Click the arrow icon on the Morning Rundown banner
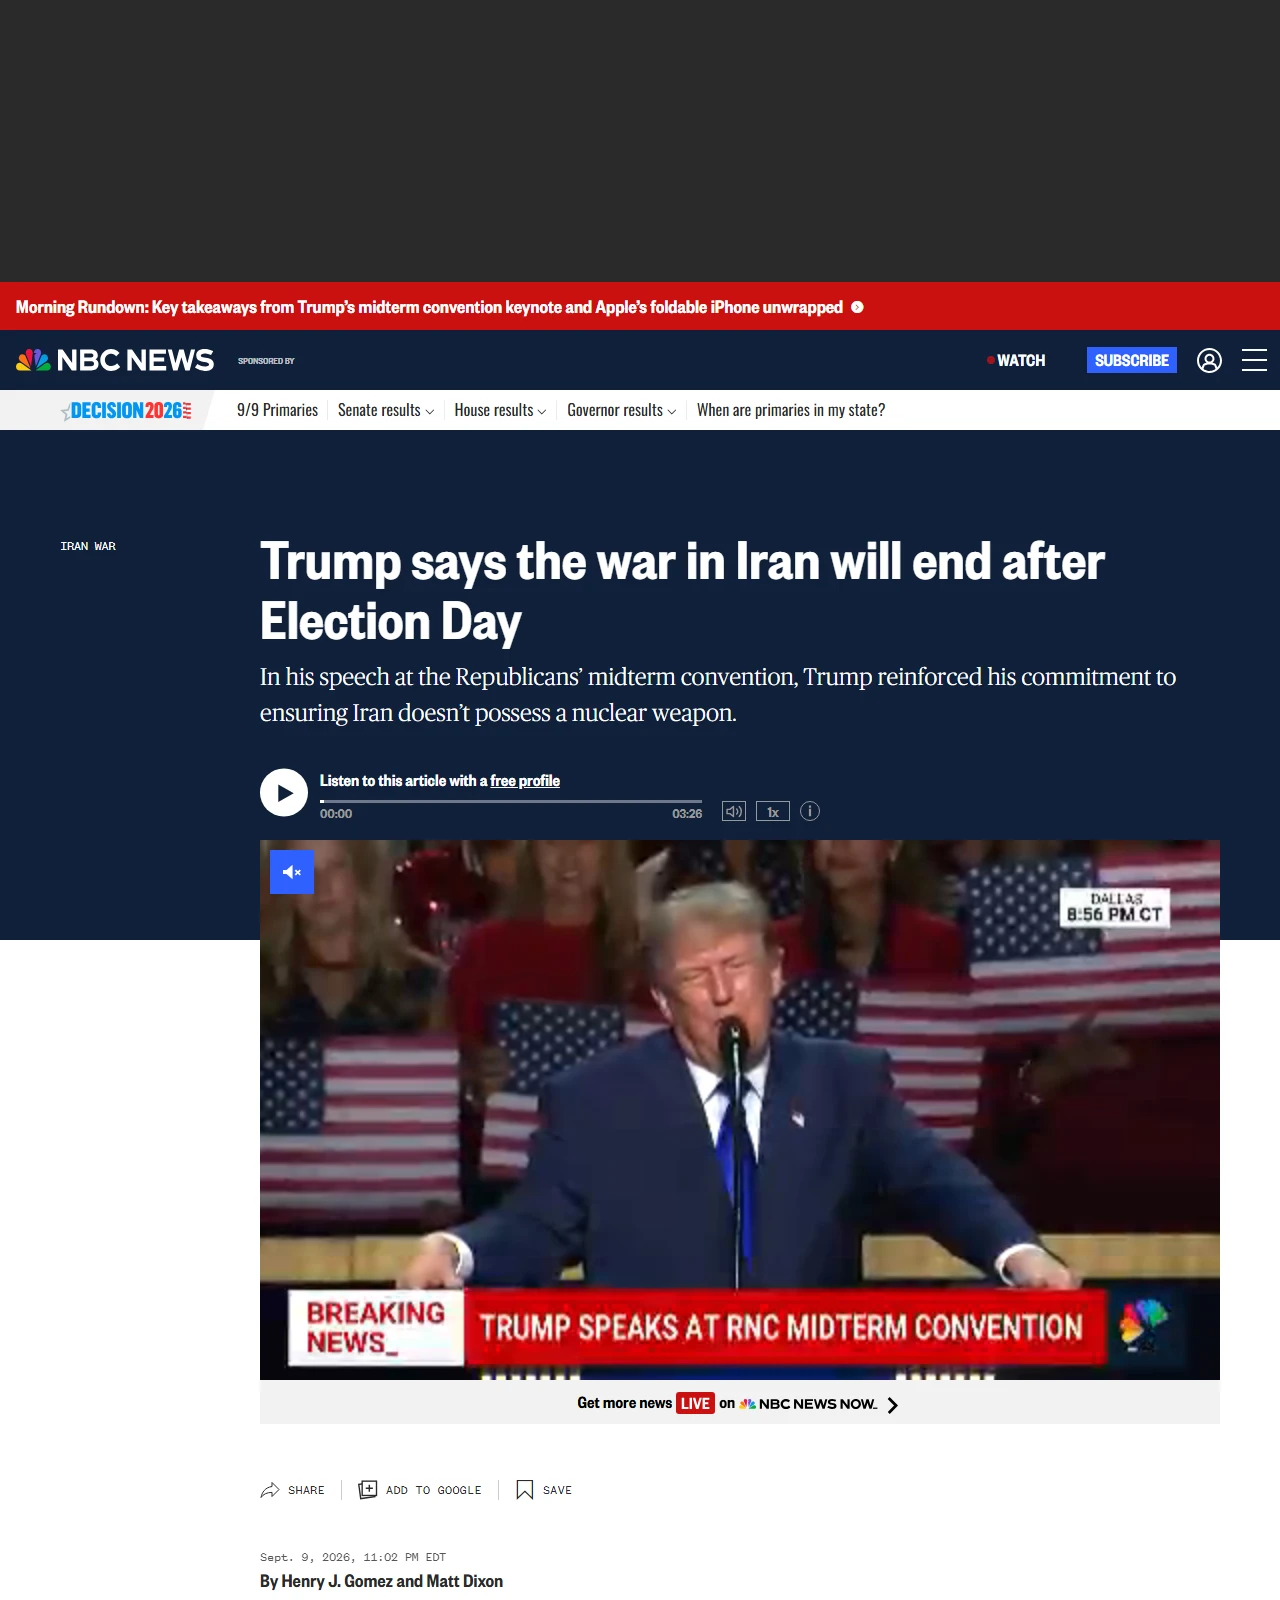The width and height of the screenshot is (1280, 1600). [x=857, y=307]
